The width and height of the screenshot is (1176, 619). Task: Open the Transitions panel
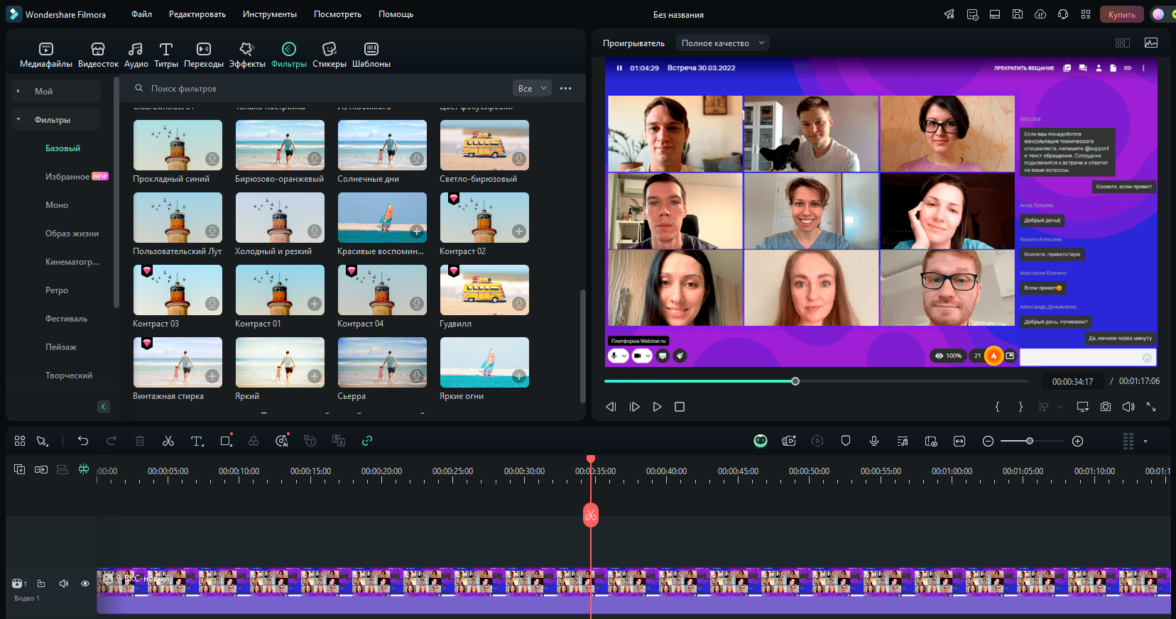point(203,55)
